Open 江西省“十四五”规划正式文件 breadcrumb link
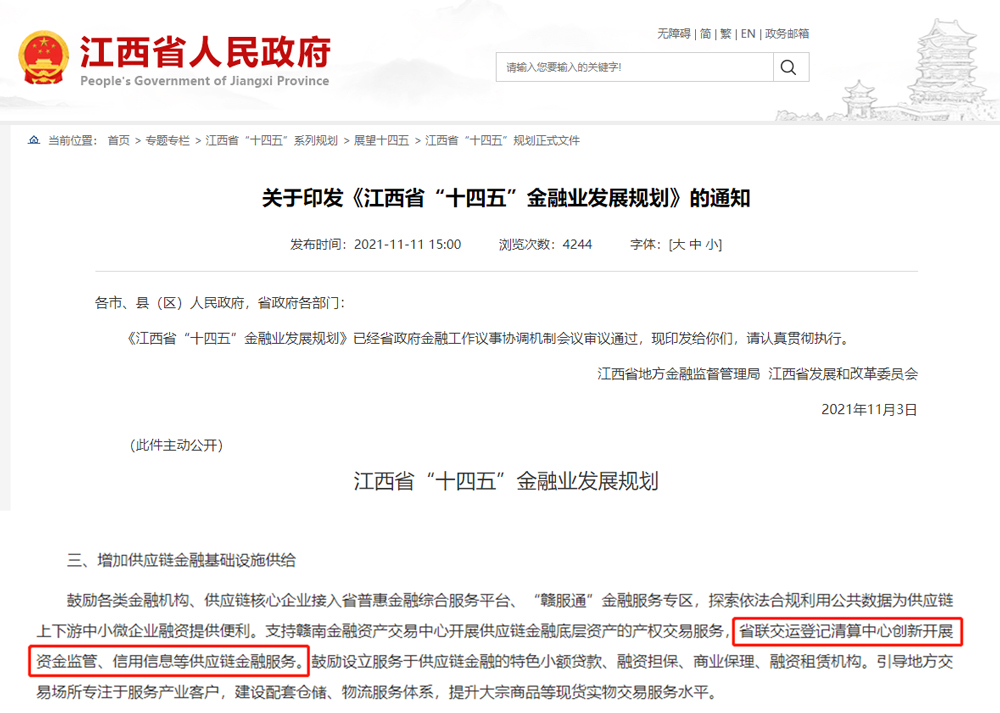 click(x=502, y=141)
